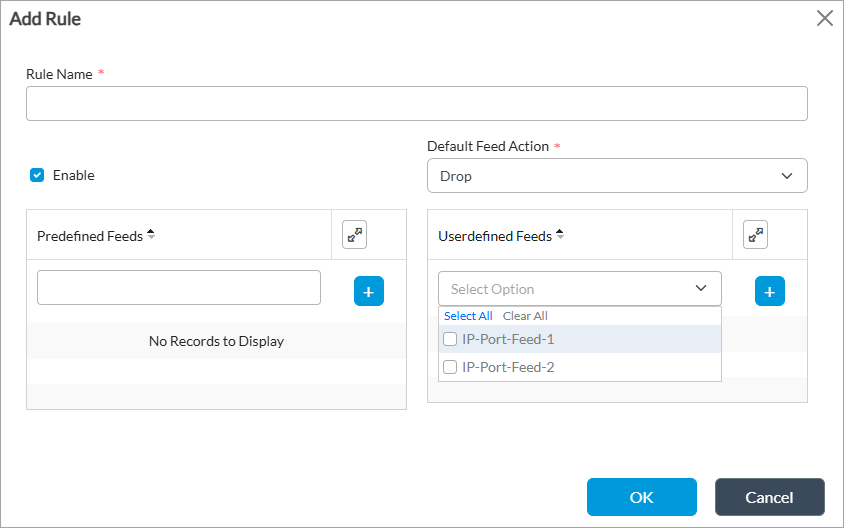844x528 pixels.
Task: Click the Userdefined Feeds column header
Action: coord(494,236)
